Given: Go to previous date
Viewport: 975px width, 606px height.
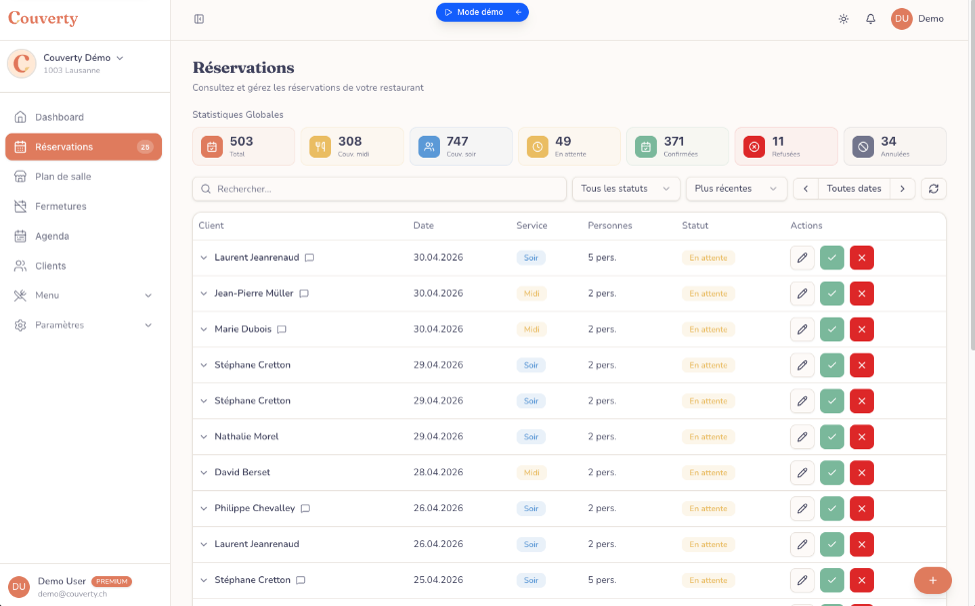Looking at the screenshot, I should coord(806,189).
